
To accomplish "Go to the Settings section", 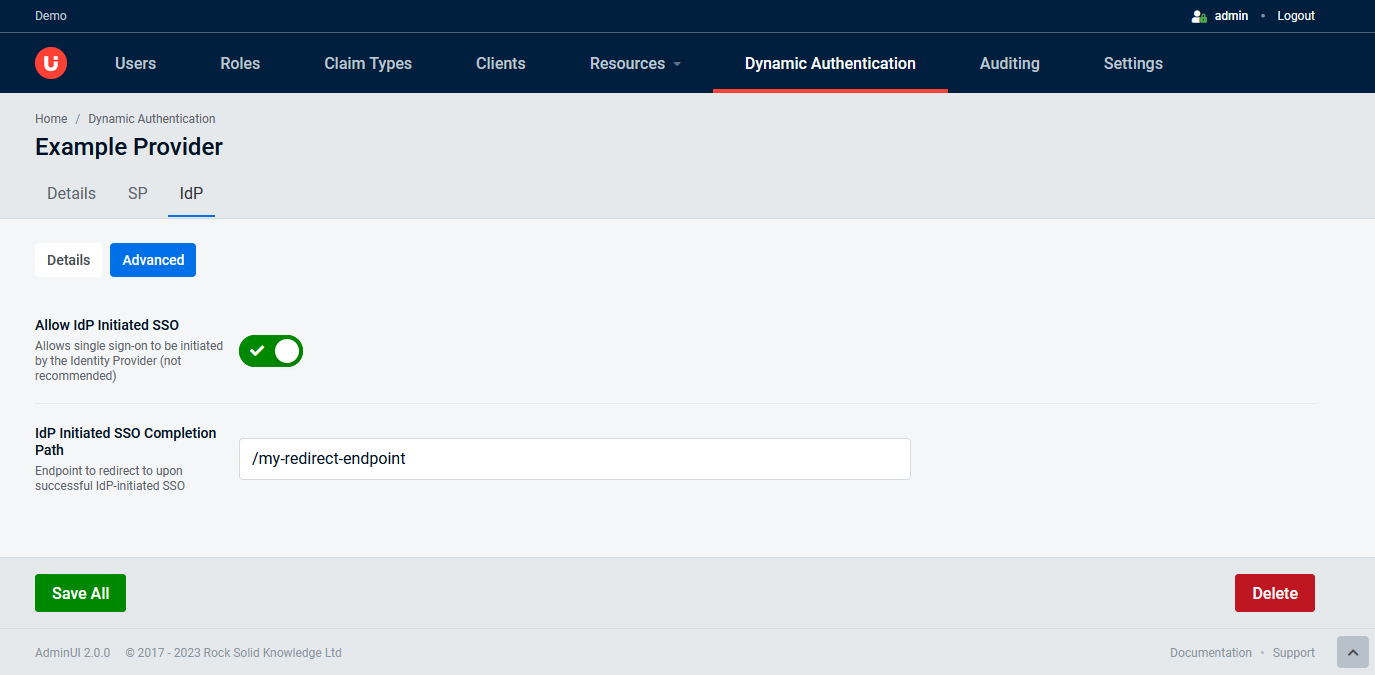I will (x=1132, y=62).
